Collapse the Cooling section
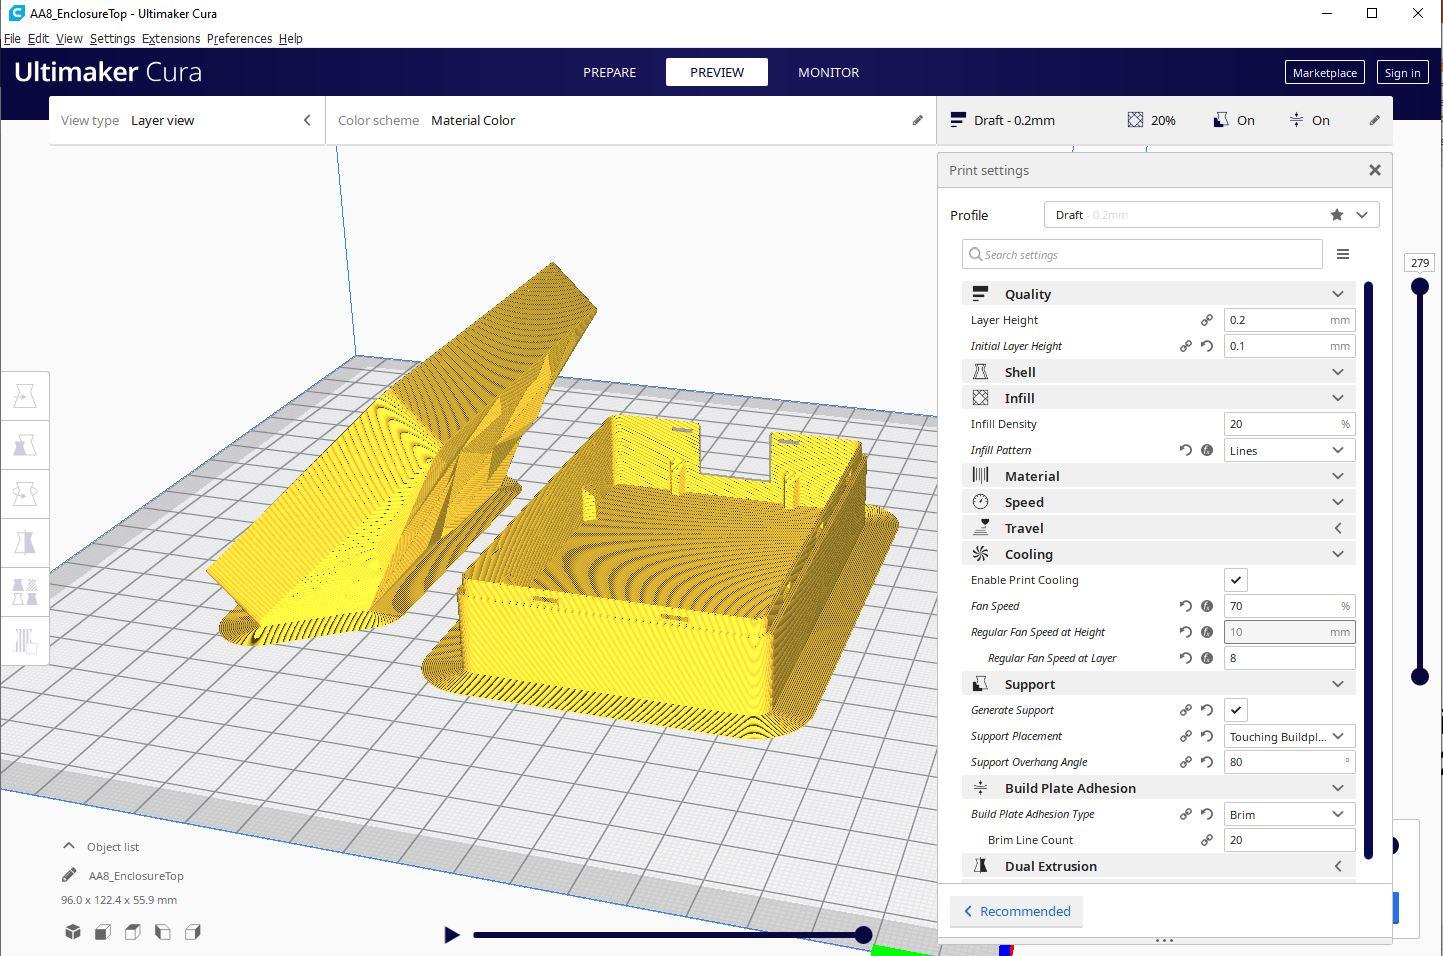Viewport: 1443px width, 956px height. click(1158, 554)
